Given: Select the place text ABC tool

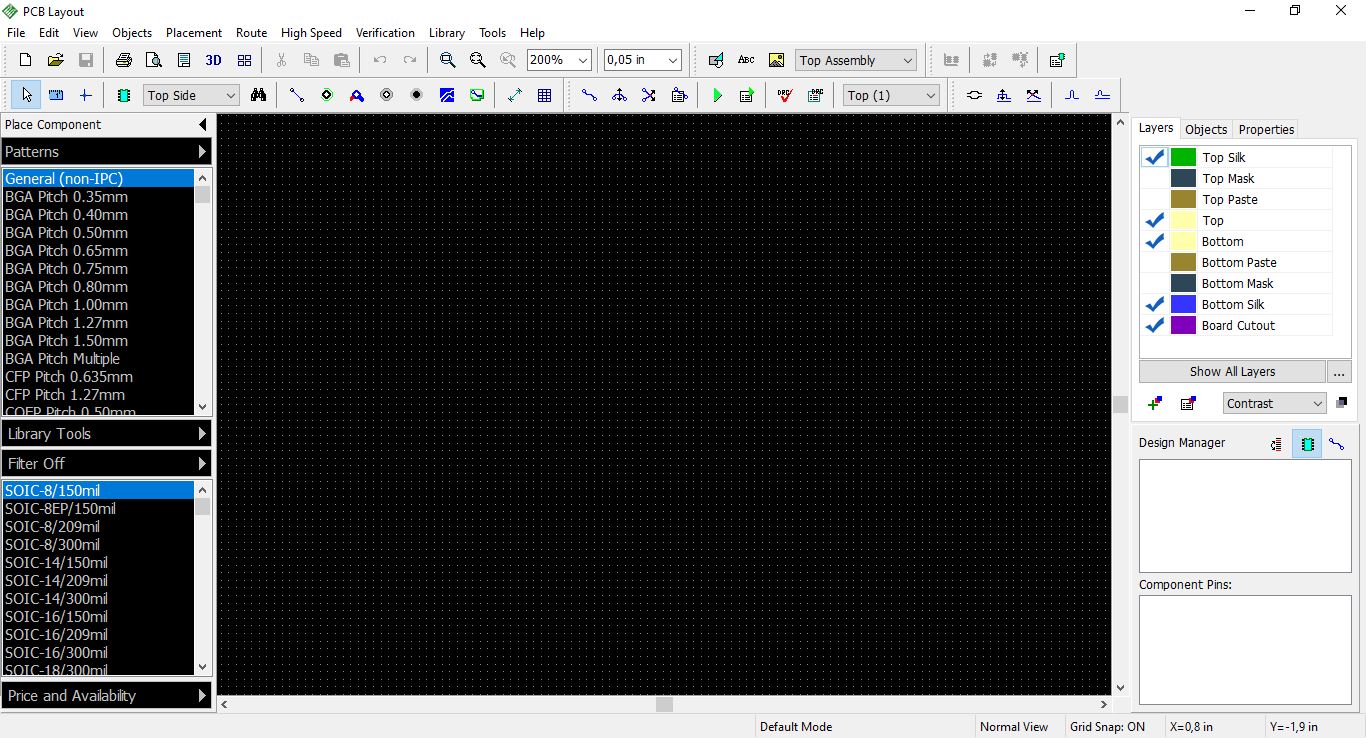Looking at the screenshot, I should click(746, 60).
